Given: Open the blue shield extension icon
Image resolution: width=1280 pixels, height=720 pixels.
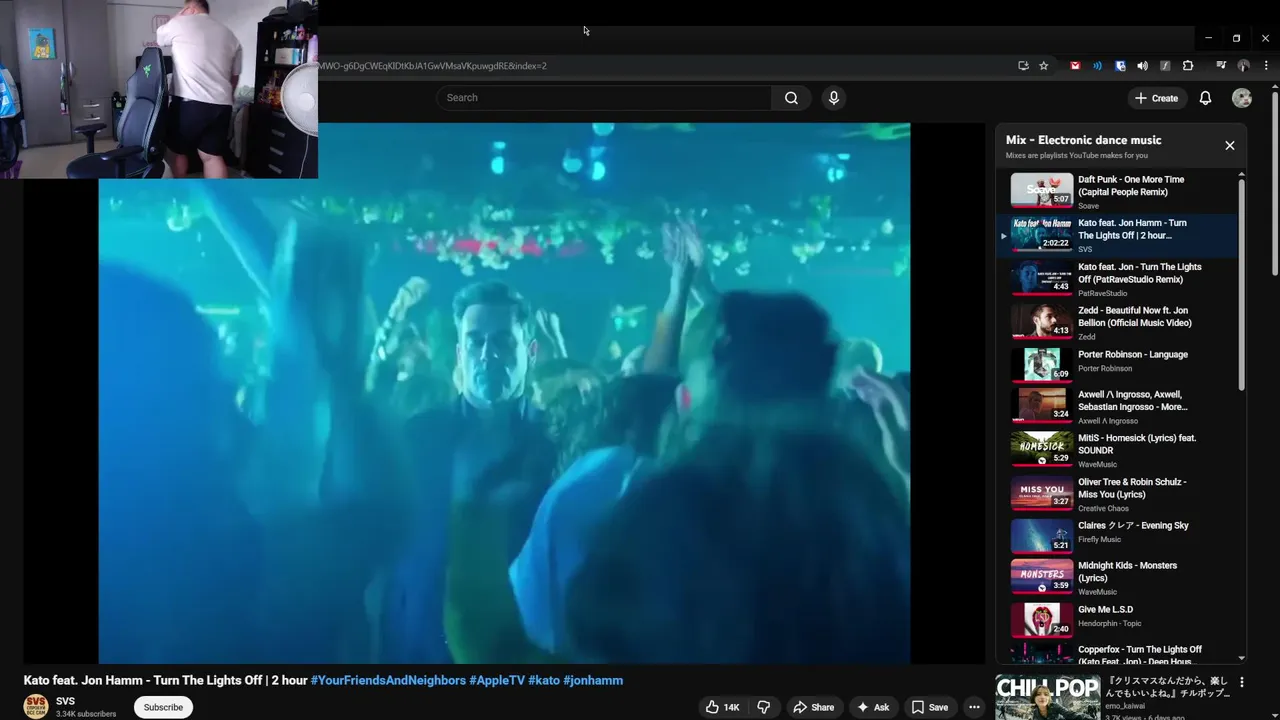Looking at the screenshot, I should click(1120, 66).
